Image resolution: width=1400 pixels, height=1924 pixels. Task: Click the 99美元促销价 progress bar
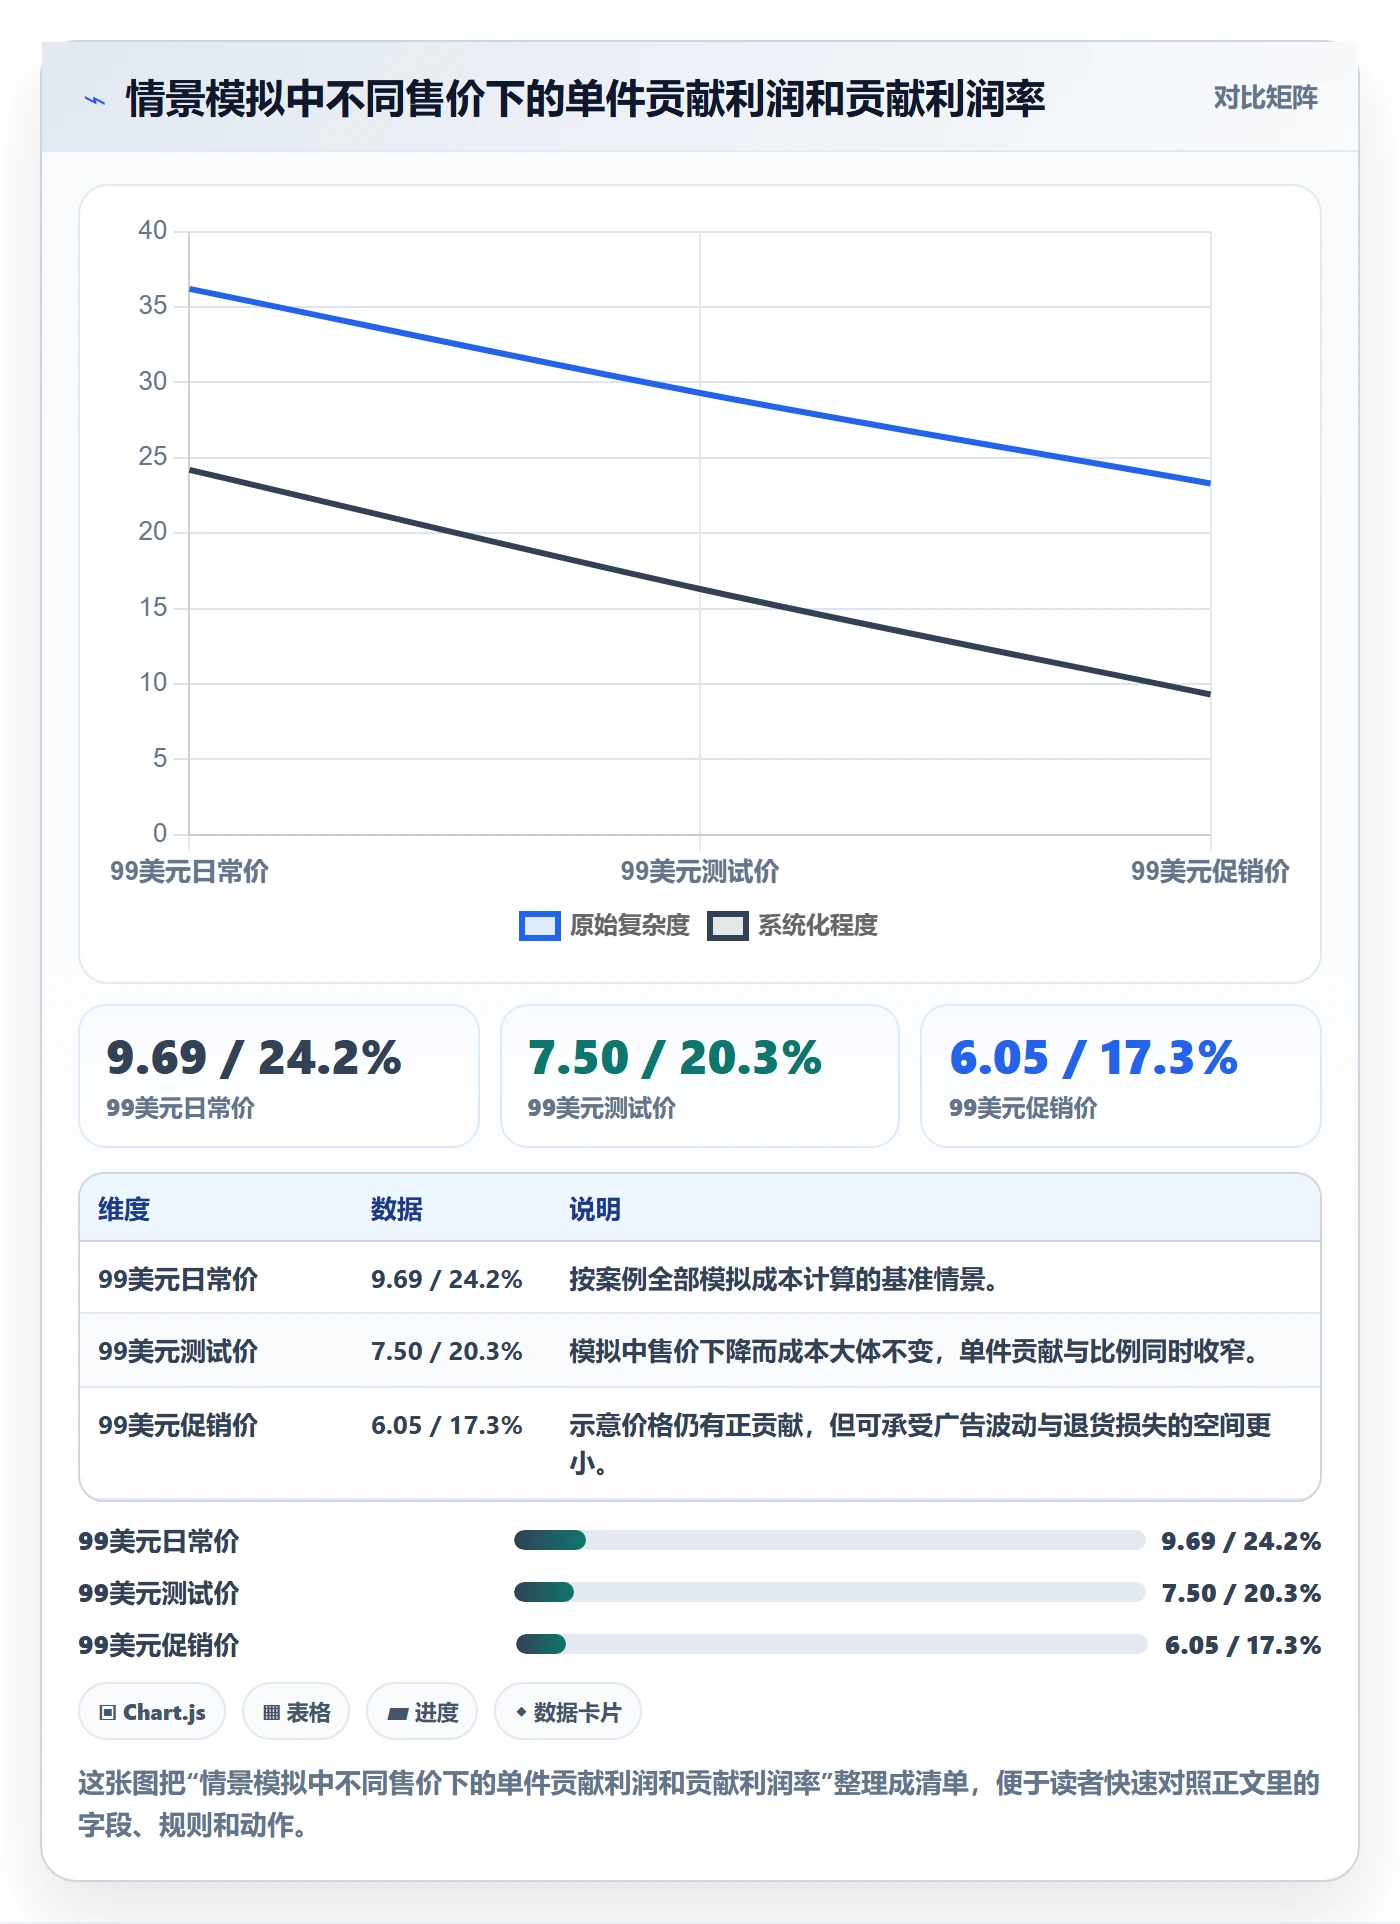(831, 1644)
